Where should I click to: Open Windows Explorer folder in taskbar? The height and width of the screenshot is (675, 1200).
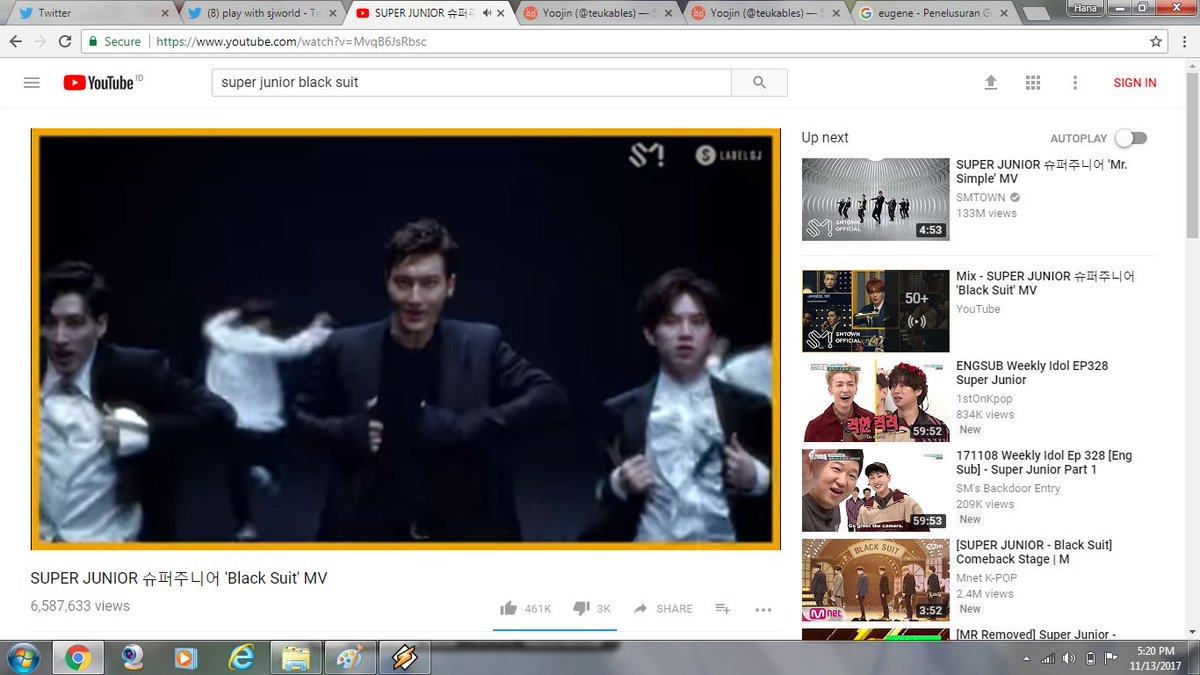[294, 657]
